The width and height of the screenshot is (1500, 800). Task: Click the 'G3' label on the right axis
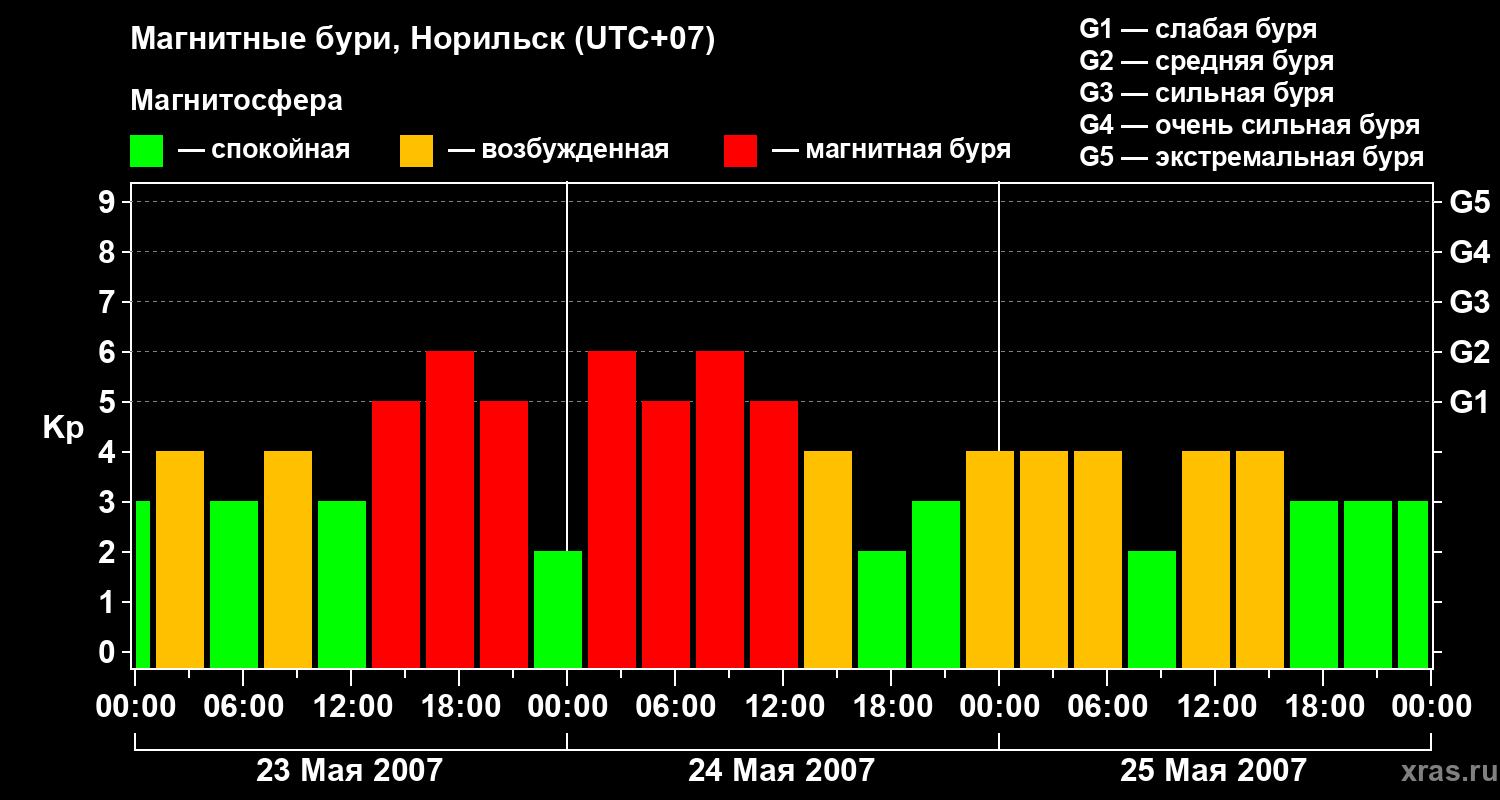(1469, 302)
